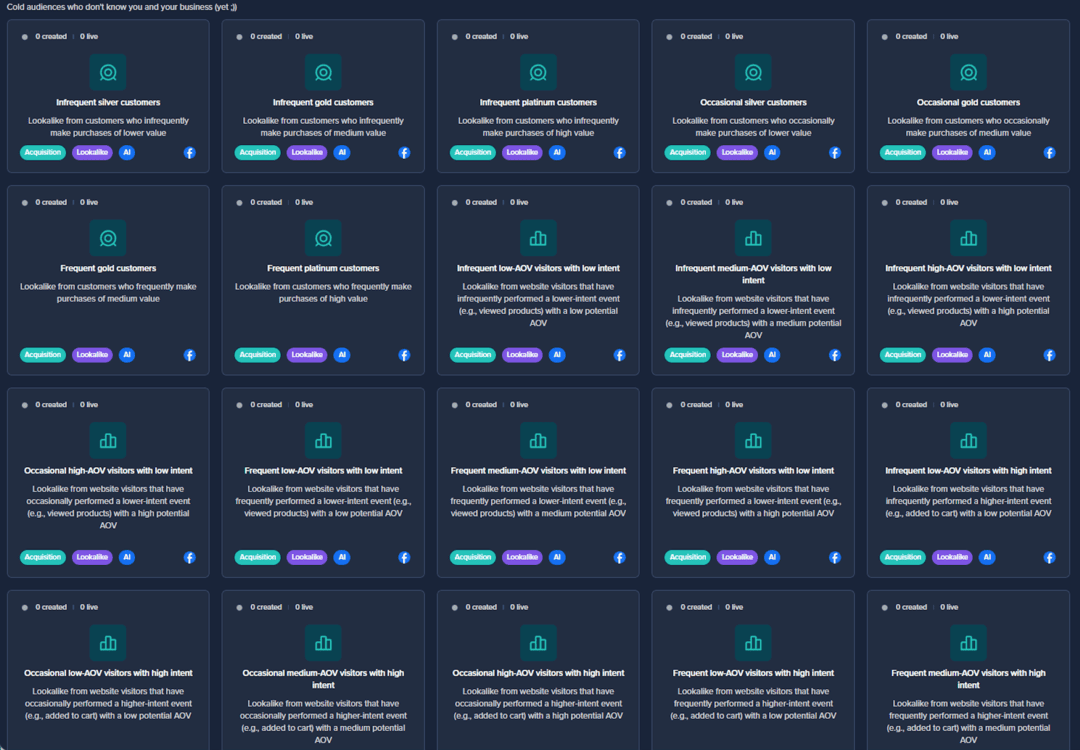This screenshot has height=750, width=1080.
Task: Click bar chart icon on Occasional high-AOV low intent card
Action: 108,441
